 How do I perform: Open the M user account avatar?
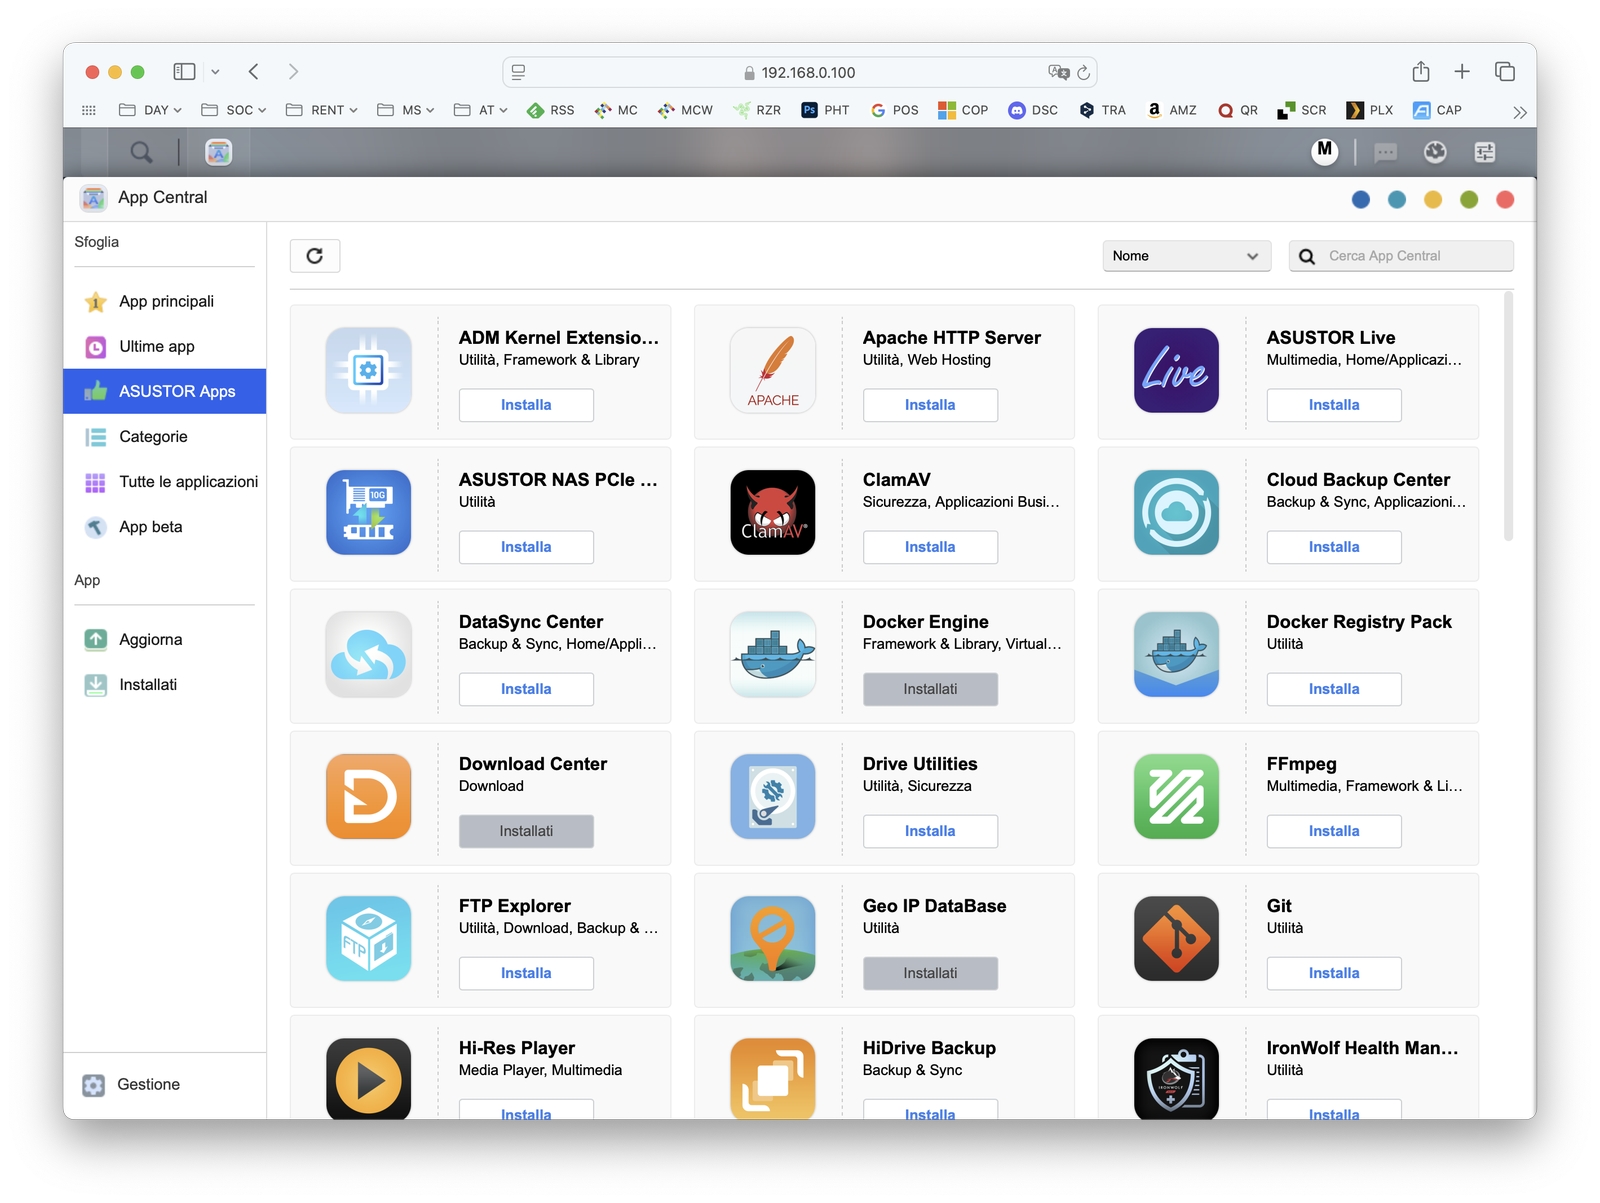1325,151
